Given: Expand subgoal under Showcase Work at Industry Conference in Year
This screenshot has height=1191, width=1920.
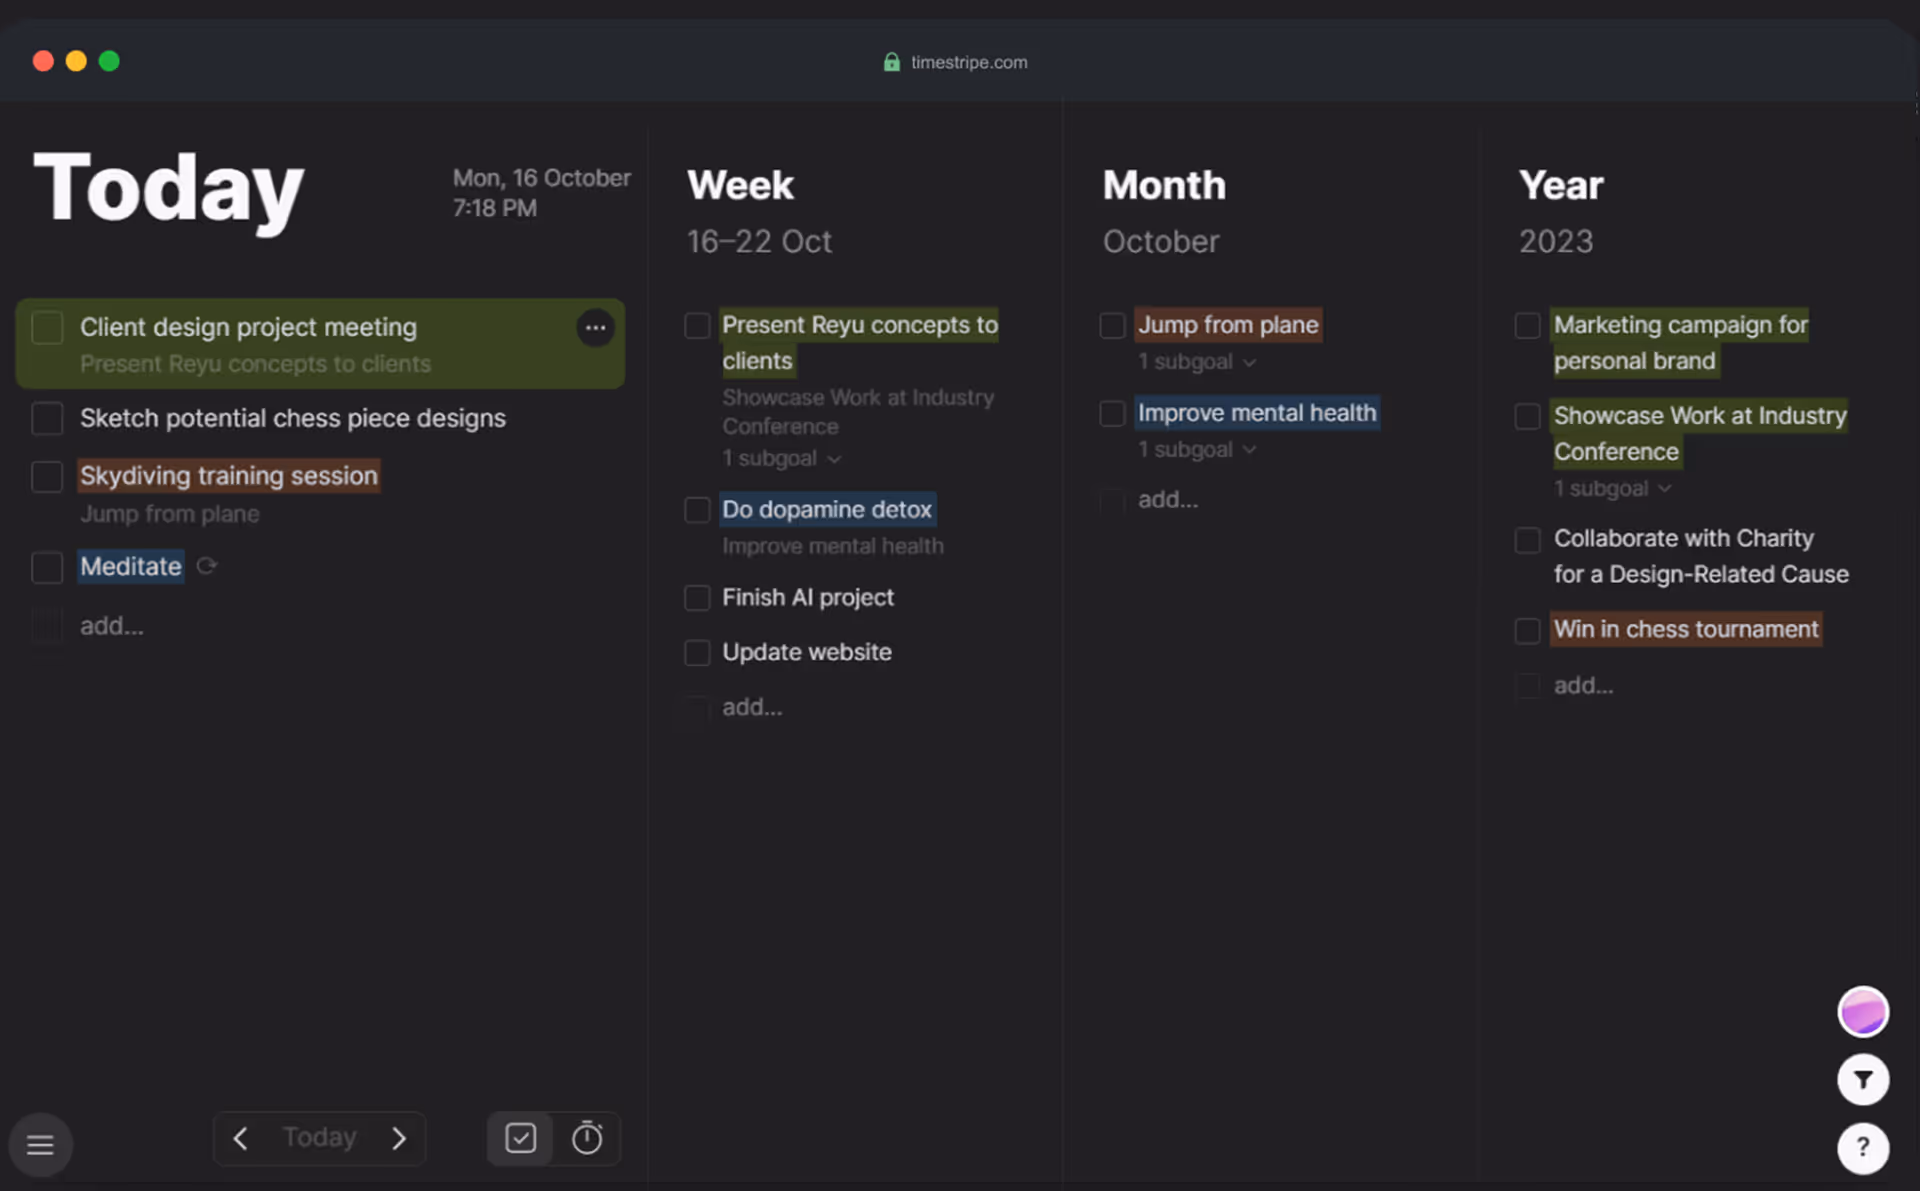Looking at the screenshot, I should click(x=1612, y=489).
